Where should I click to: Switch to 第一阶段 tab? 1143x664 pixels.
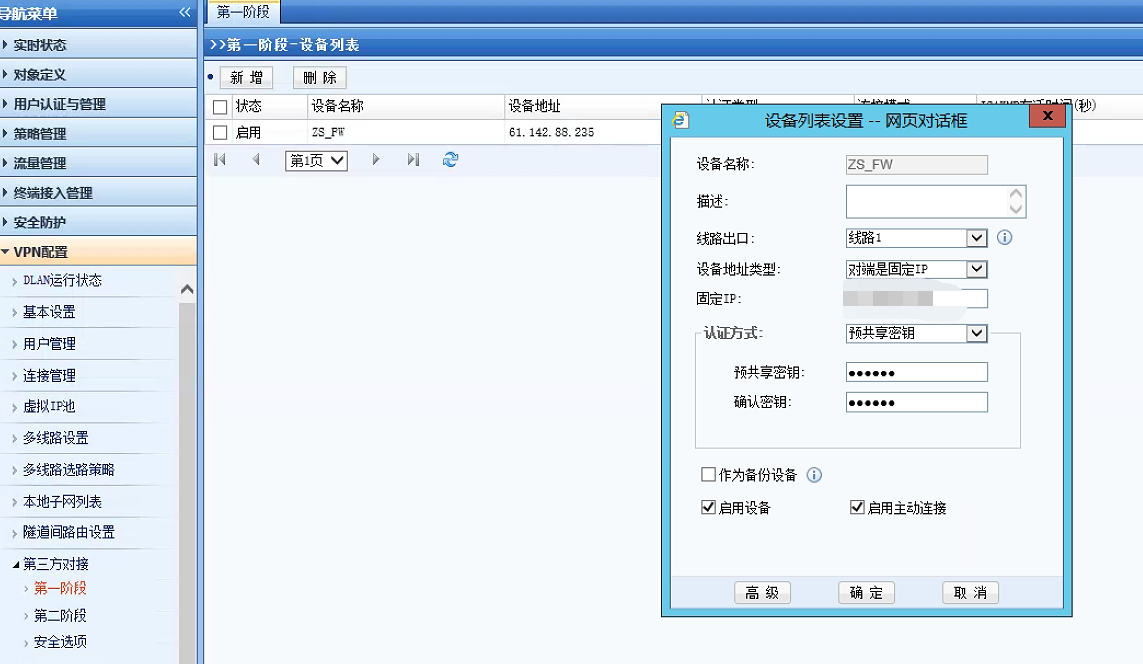click(x=243, y=12)
